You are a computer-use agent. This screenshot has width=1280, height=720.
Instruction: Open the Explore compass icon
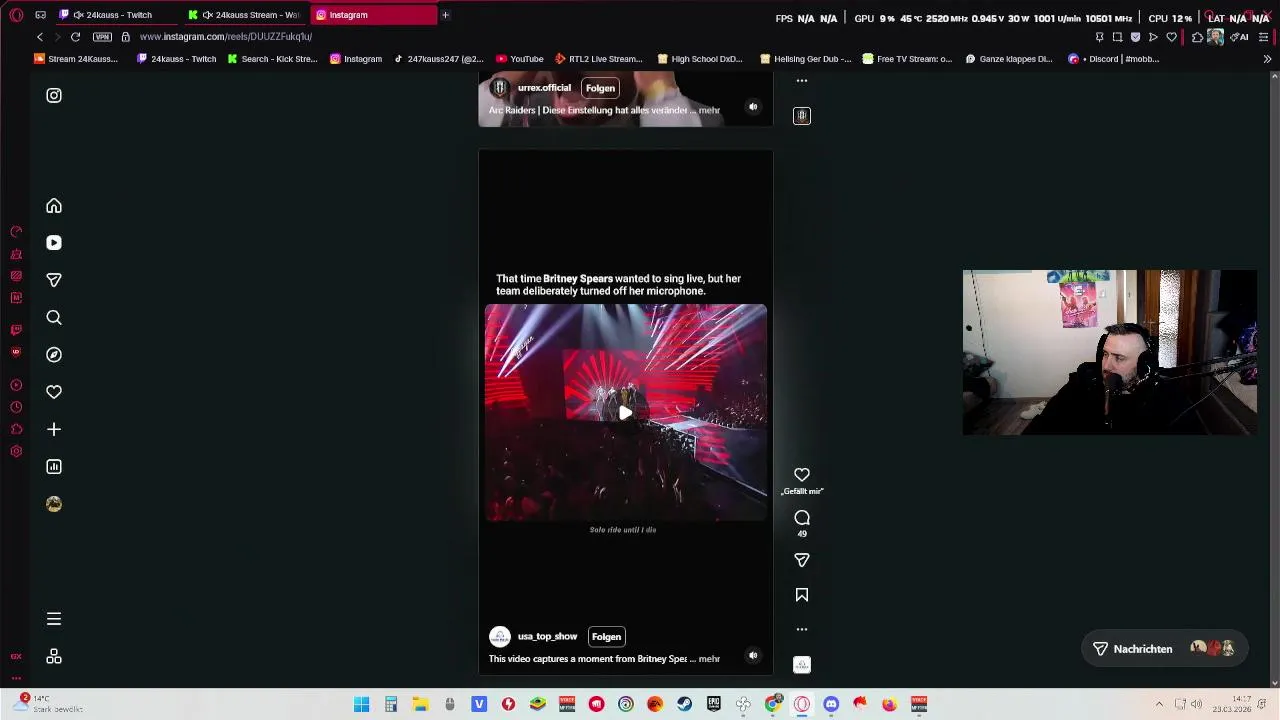(54, 355)
